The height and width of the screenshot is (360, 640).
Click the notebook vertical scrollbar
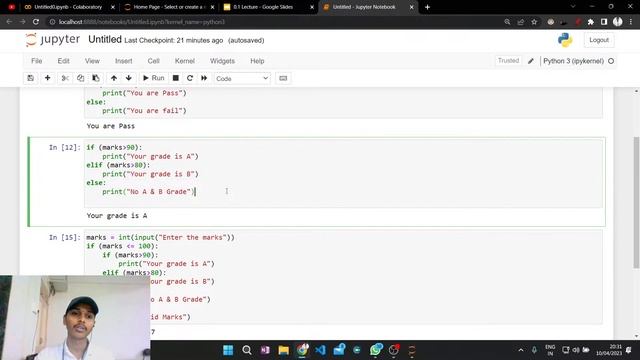[x=636, y=202]
